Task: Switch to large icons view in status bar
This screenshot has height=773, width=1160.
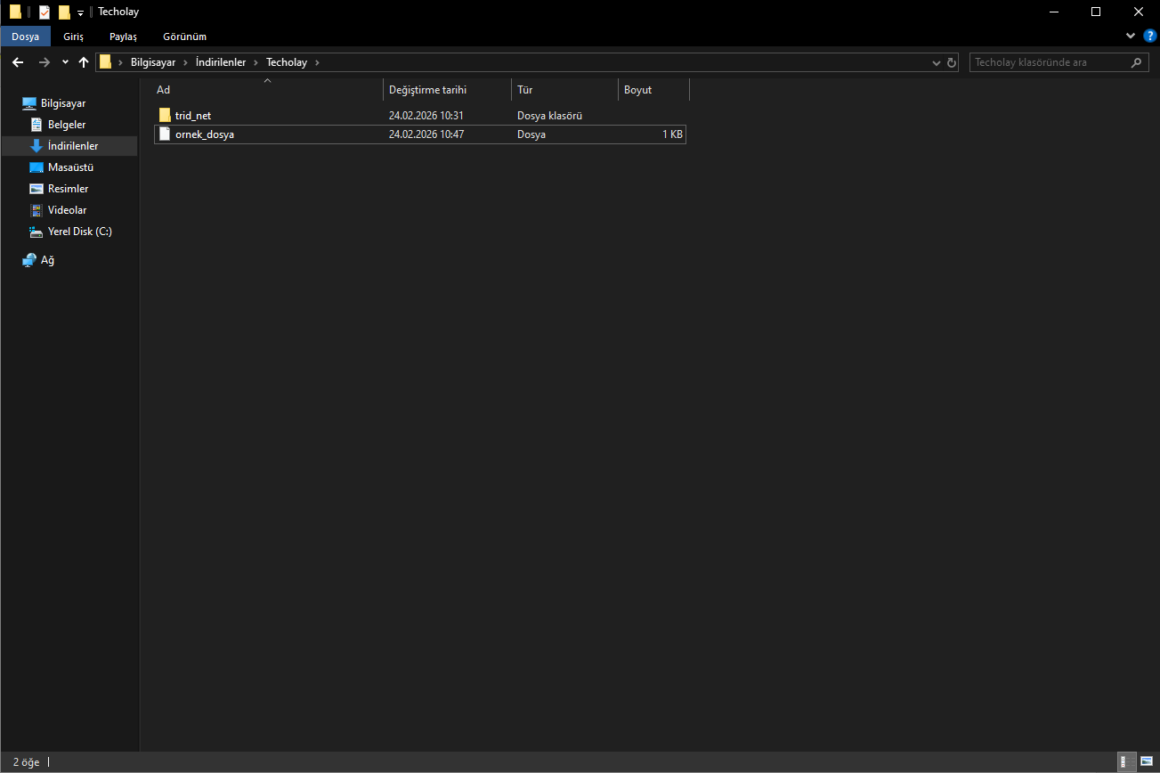Action: pyautogui.click(x=1146, y=762)
